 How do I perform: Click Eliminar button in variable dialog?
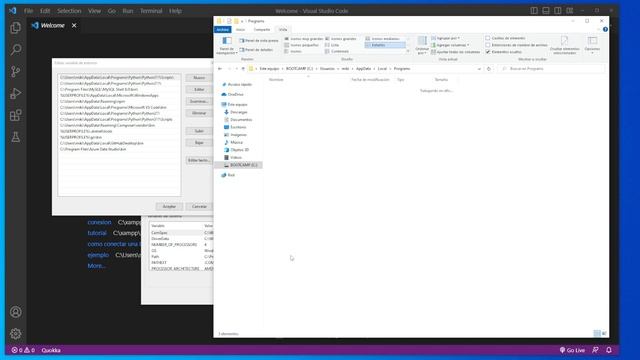tap(199, 113)
